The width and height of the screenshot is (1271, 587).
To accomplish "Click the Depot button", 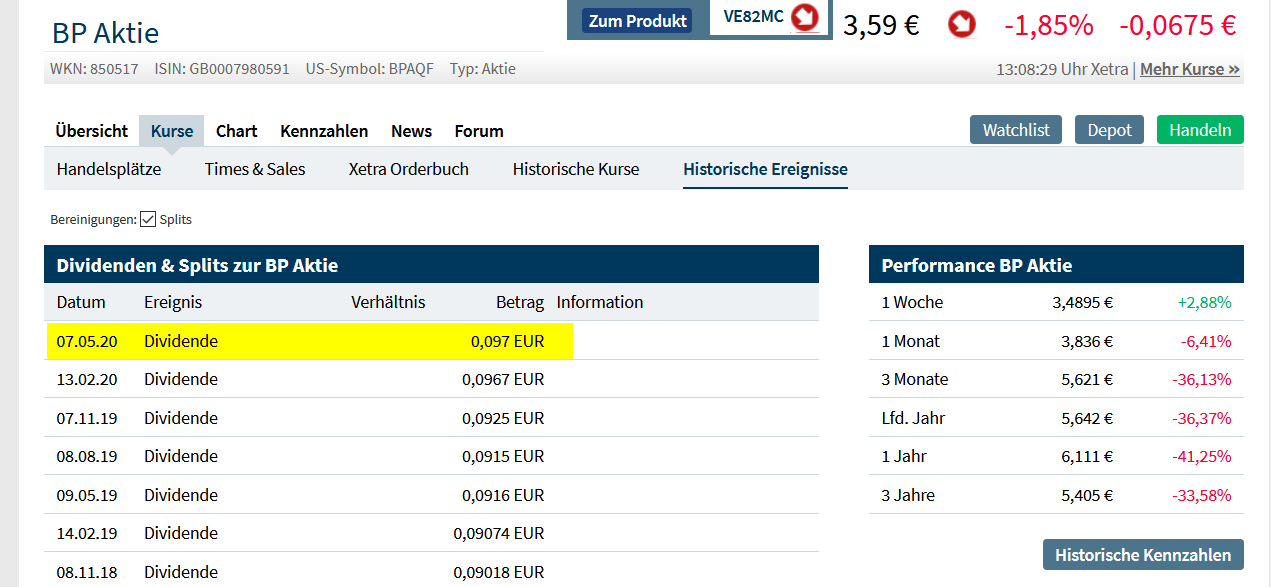I will point(1109,130).
